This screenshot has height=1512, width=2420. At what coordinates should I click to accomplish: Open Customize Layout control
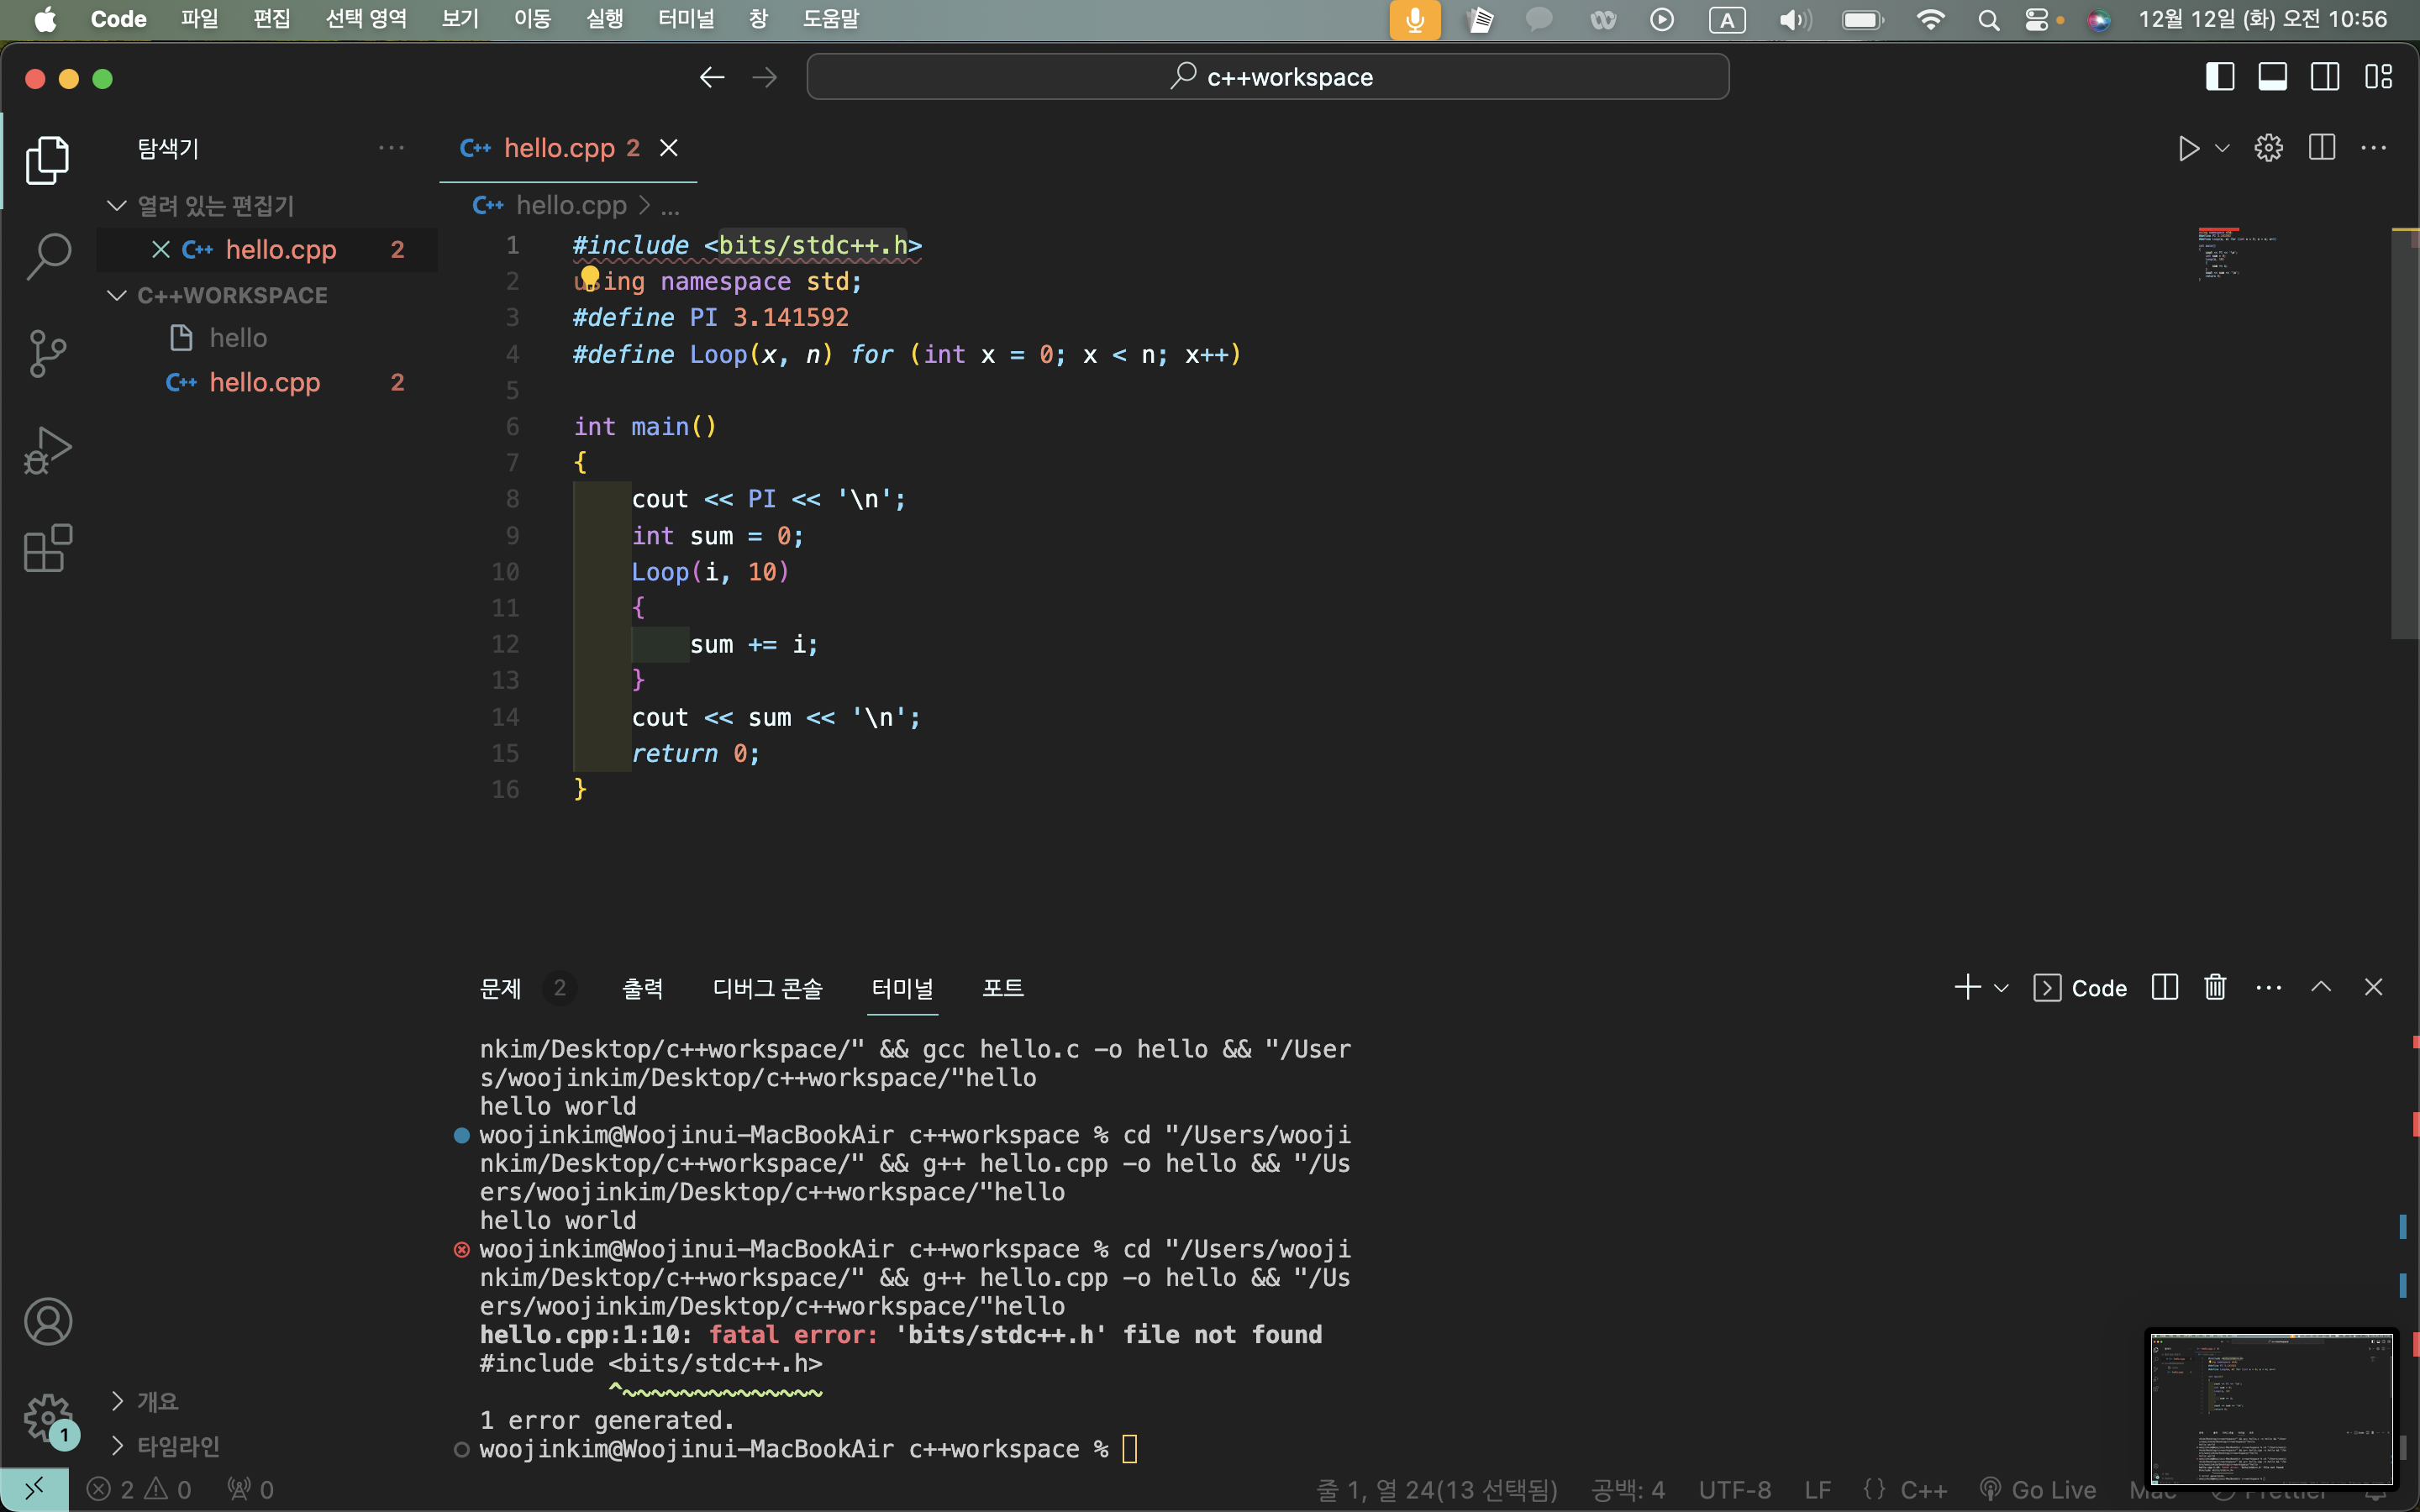coord(2378,77)
